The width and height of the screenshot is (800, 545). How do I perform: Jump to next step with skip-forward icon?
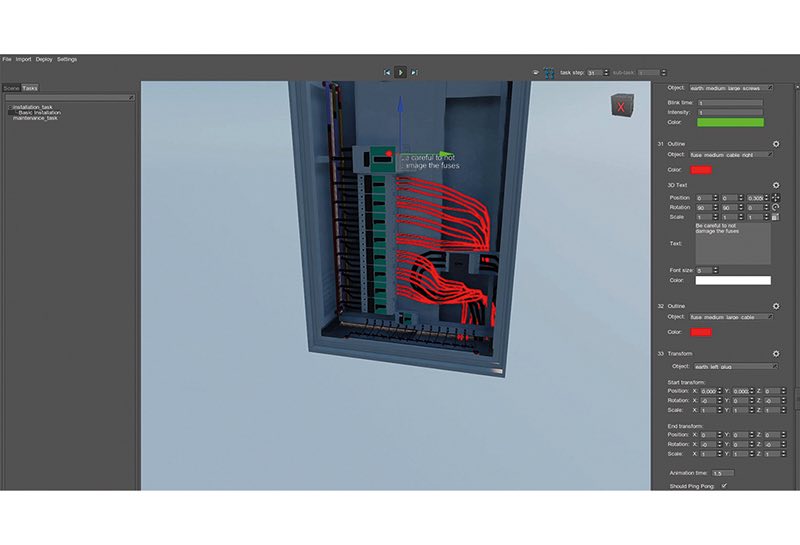414,72
